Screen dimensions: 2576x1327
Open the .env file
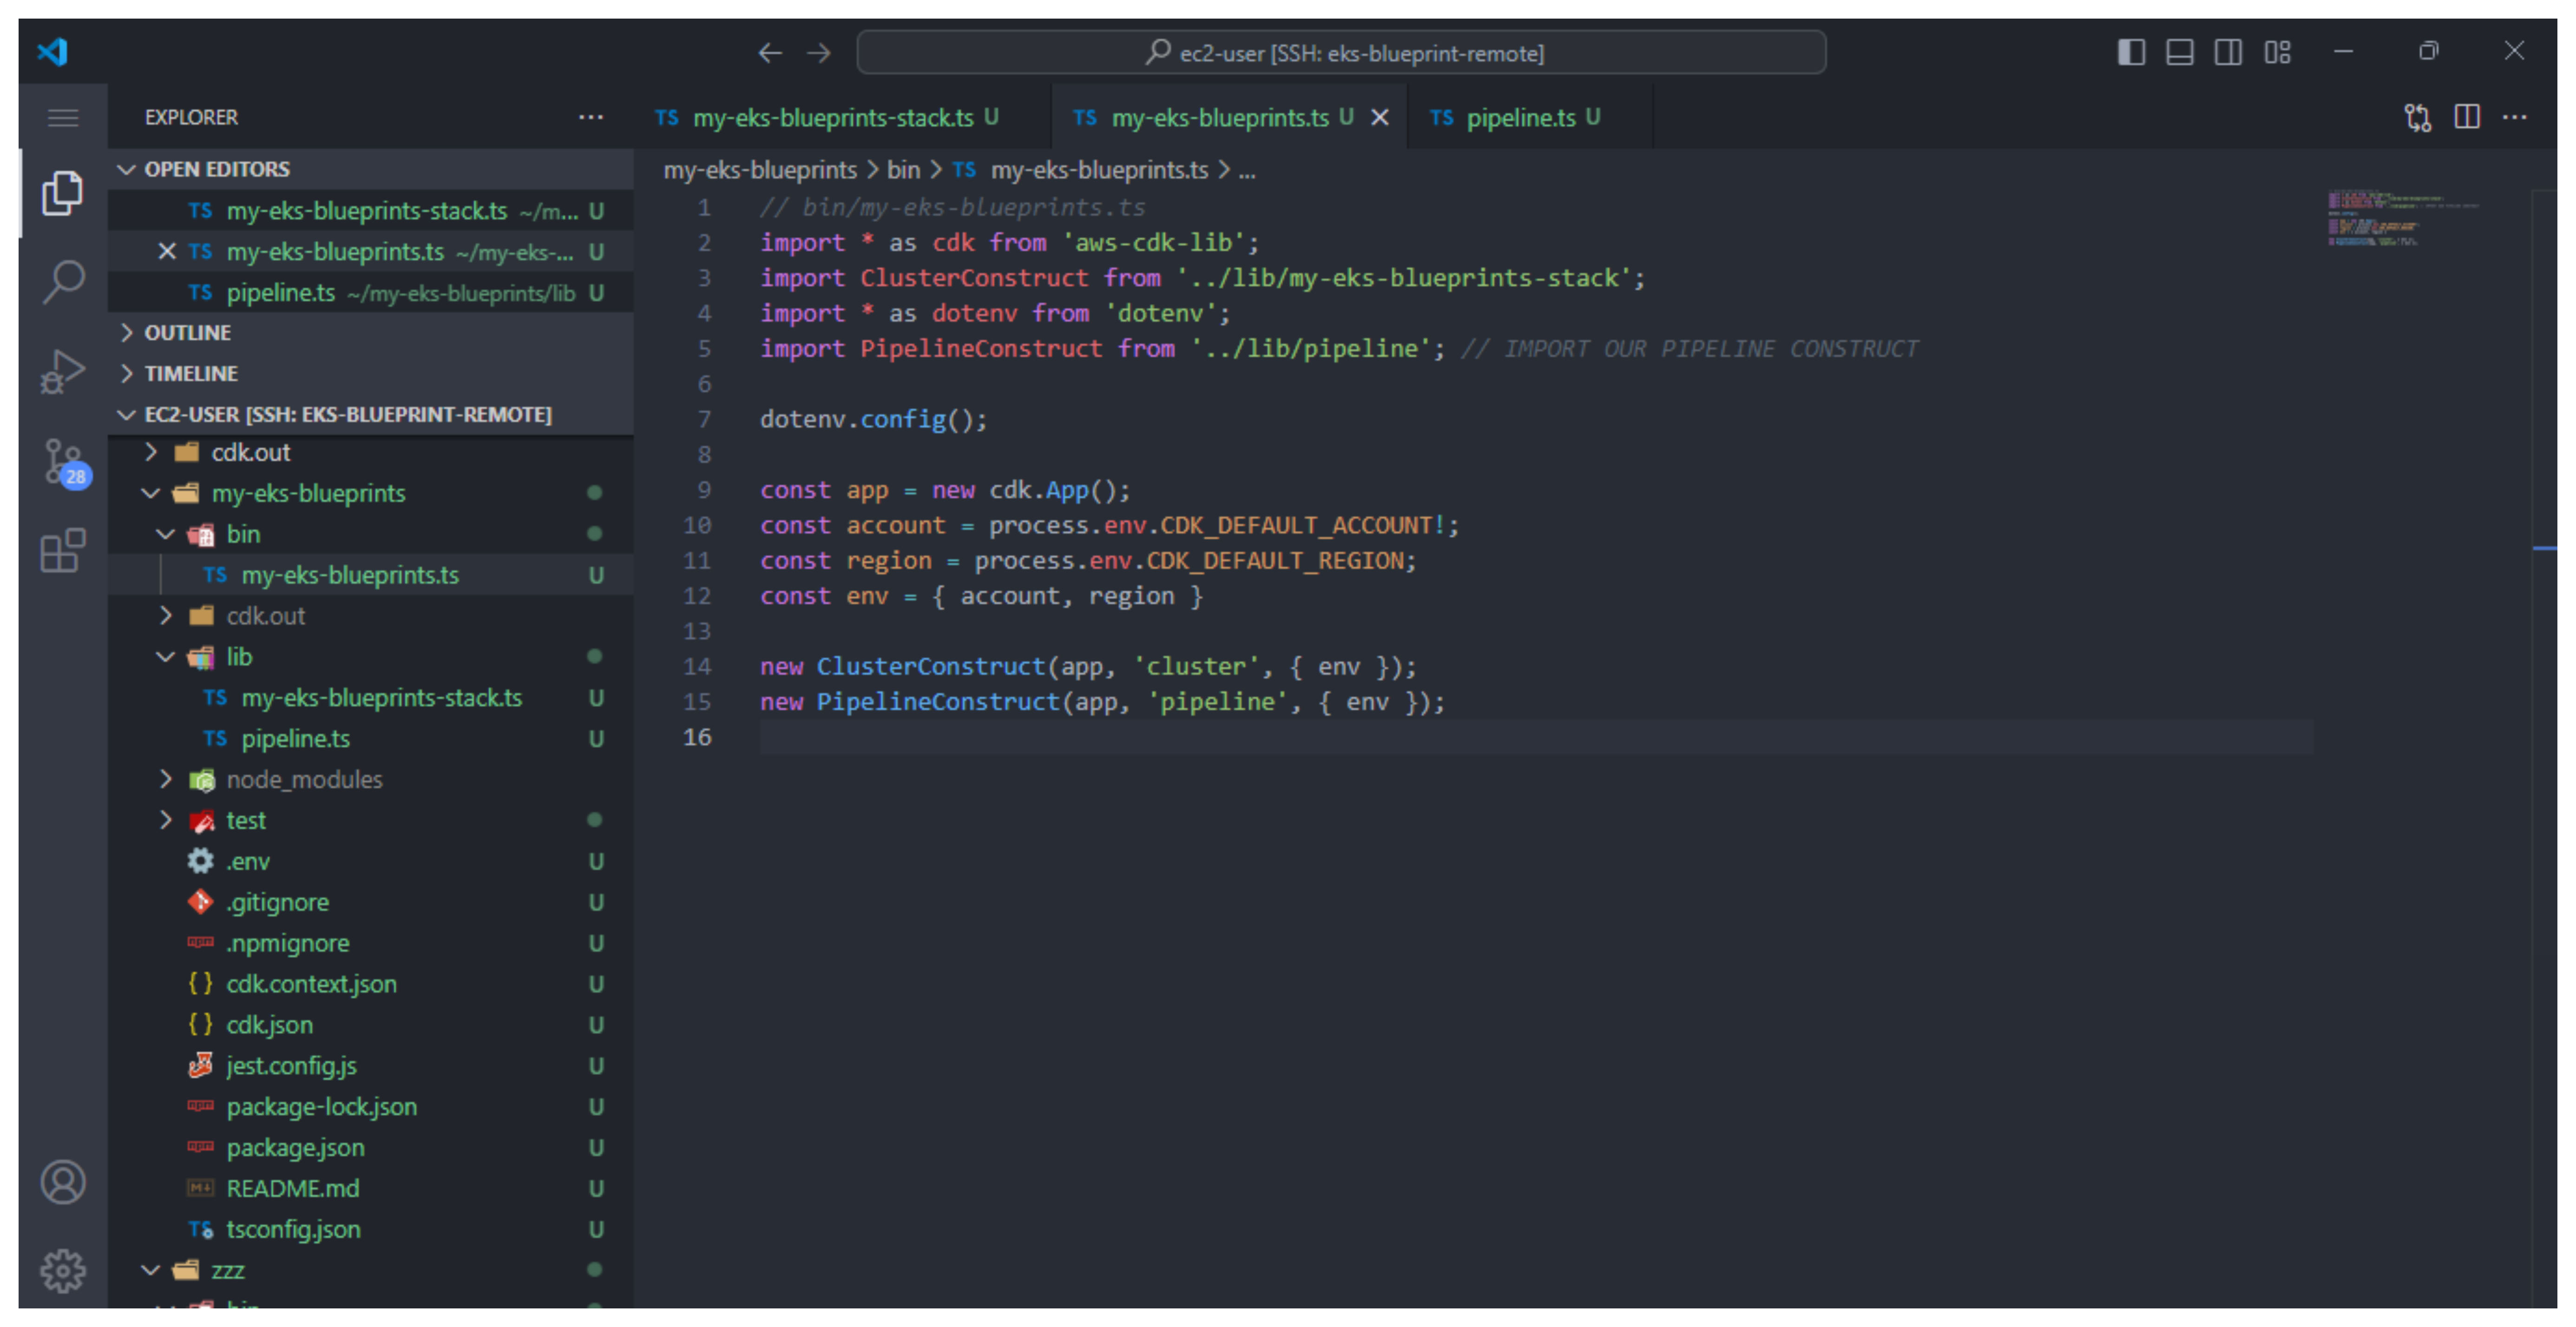click(x=371, y=861)
